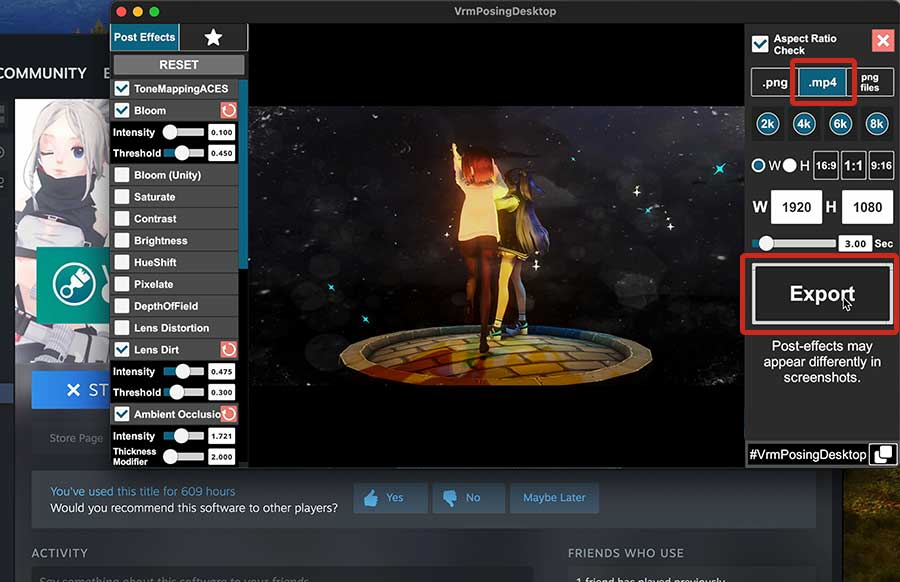Select the 8k resolution preset

point(876,124)
